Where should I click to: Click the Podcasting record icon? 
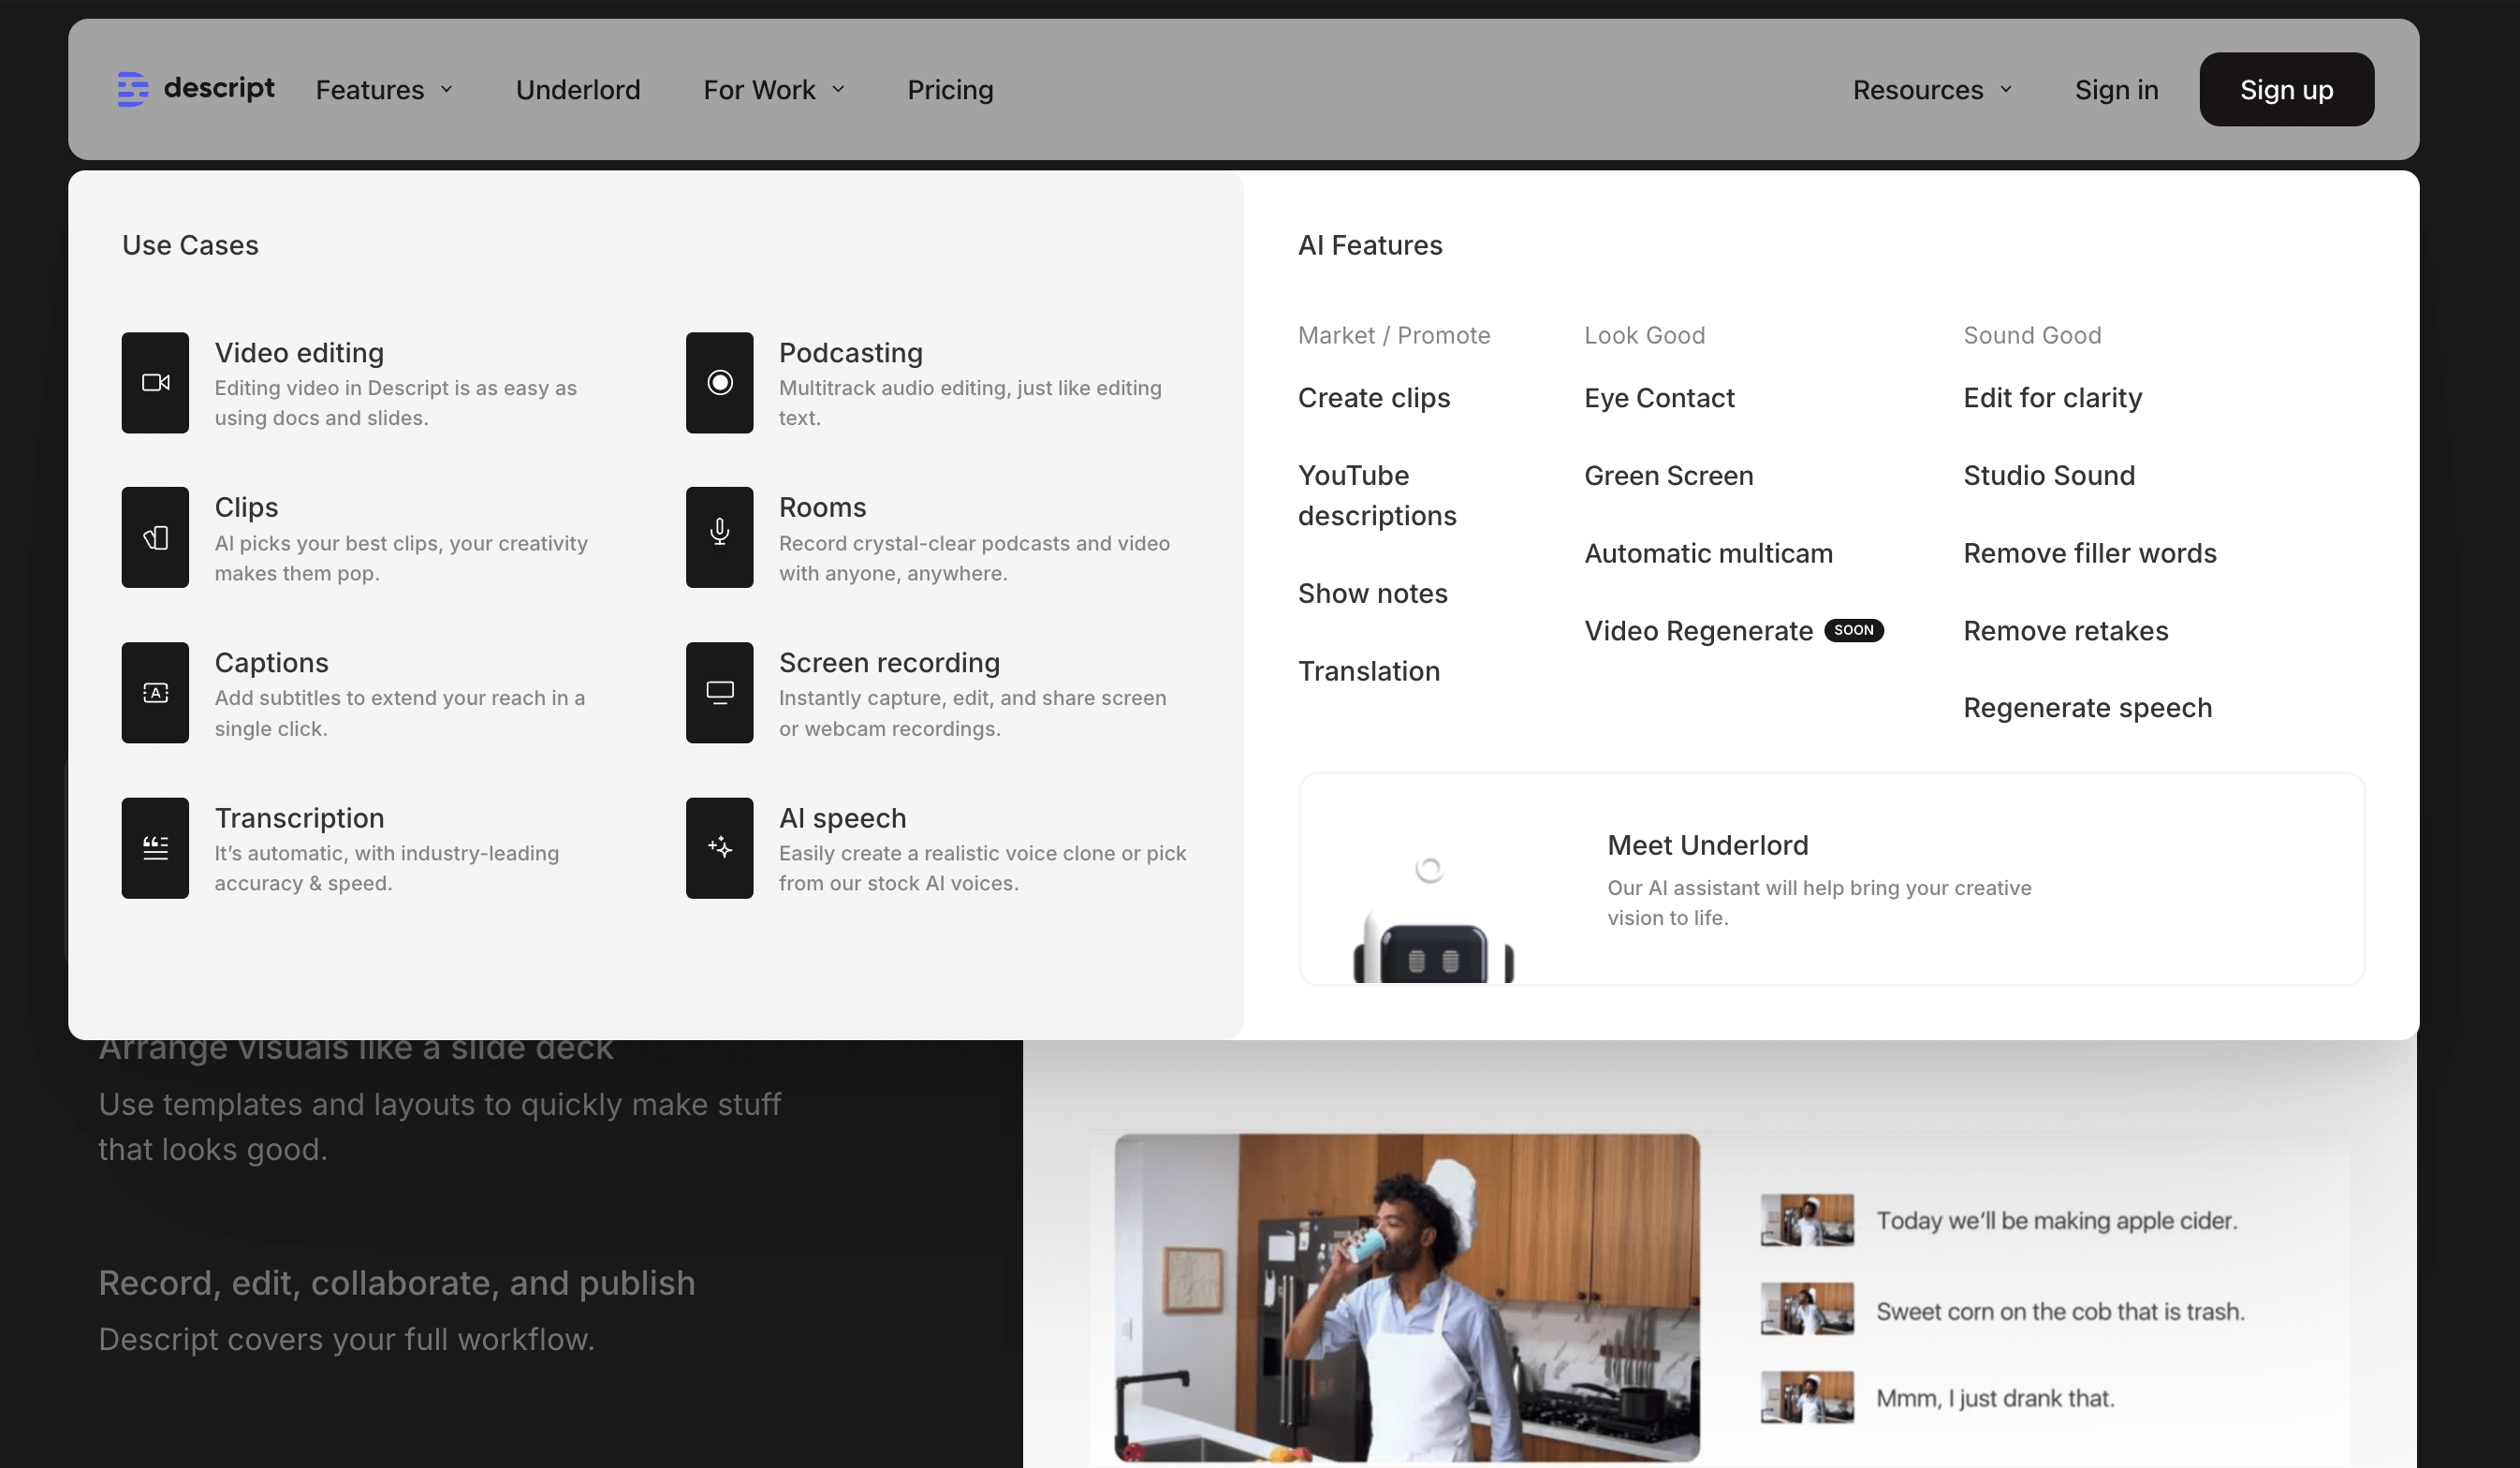[x=719, y=383]
